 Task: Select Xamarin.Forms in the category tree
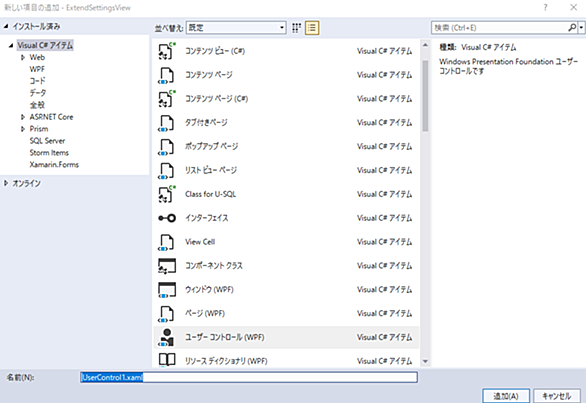(54, 164)
